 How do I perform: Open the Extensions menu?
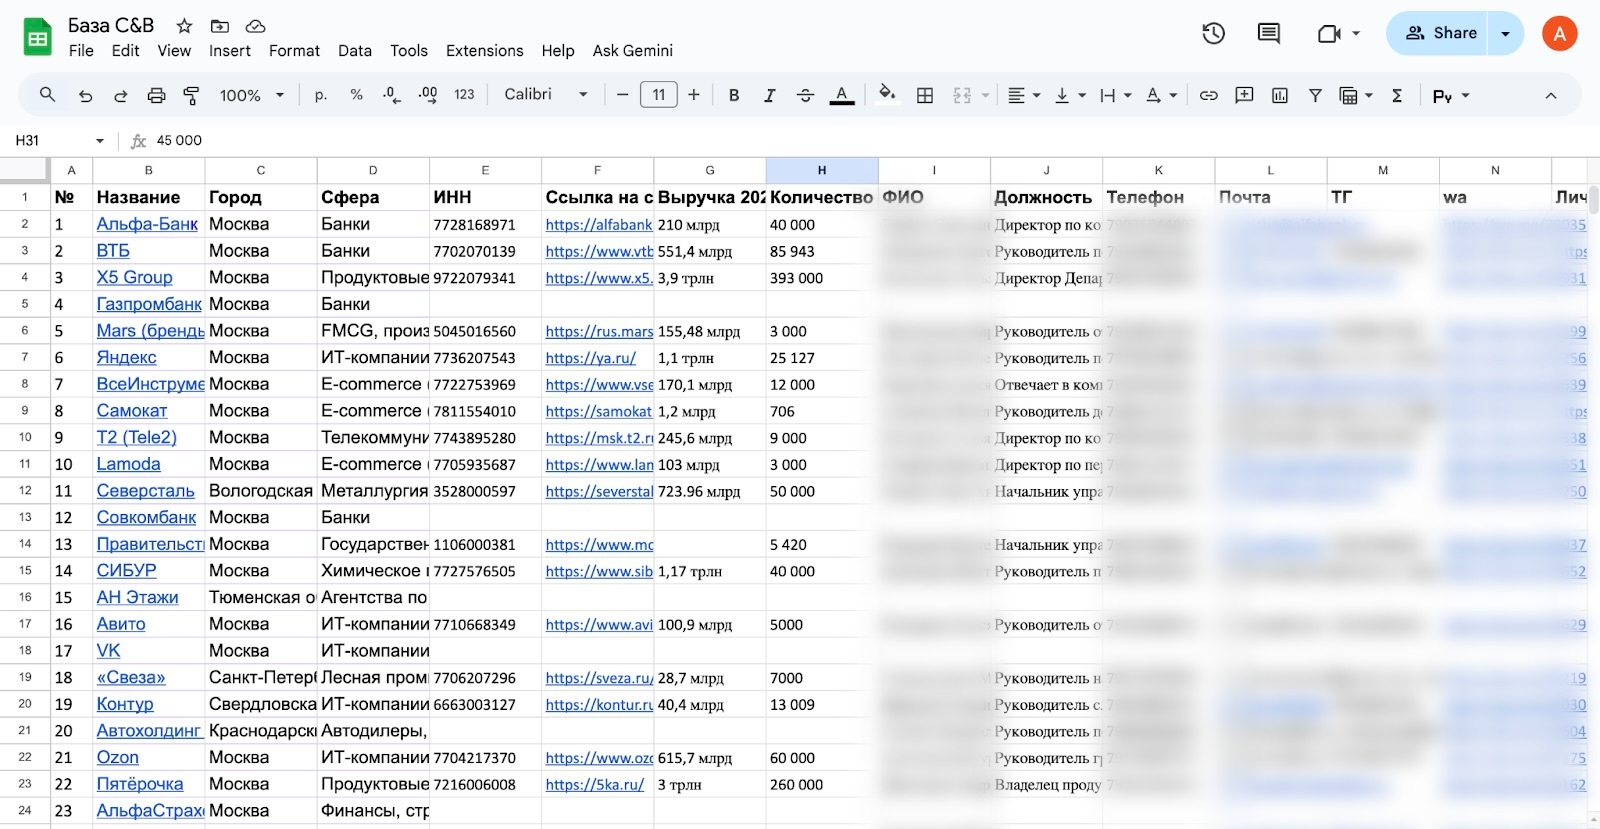485,51
